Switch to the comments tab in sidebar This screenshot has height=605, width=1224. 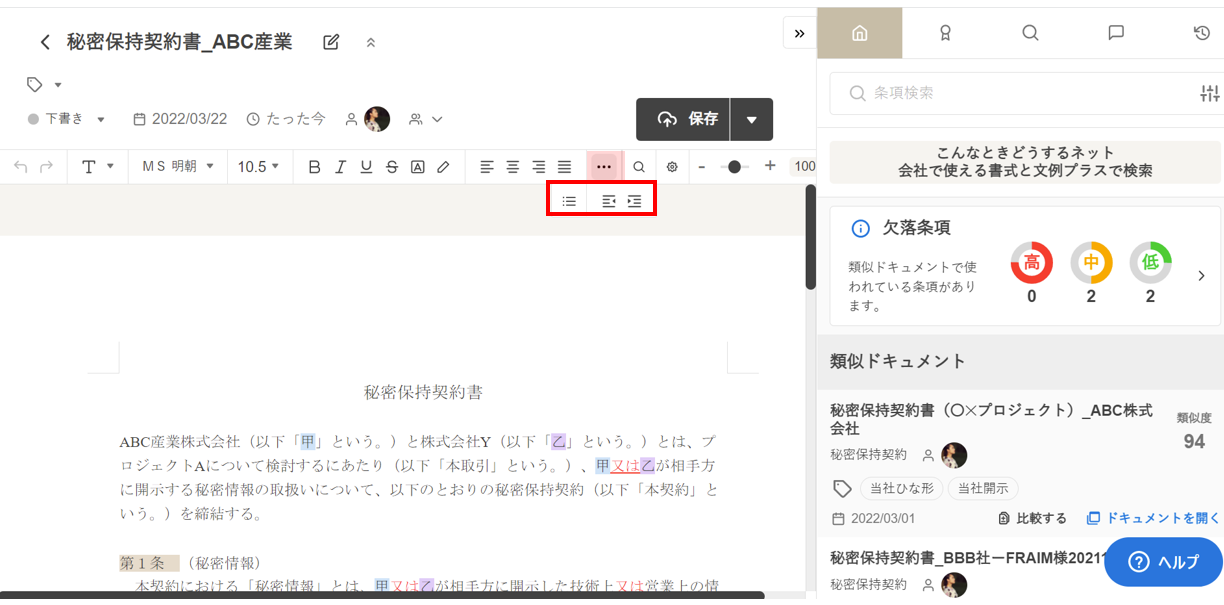(x=1116, y=33)
